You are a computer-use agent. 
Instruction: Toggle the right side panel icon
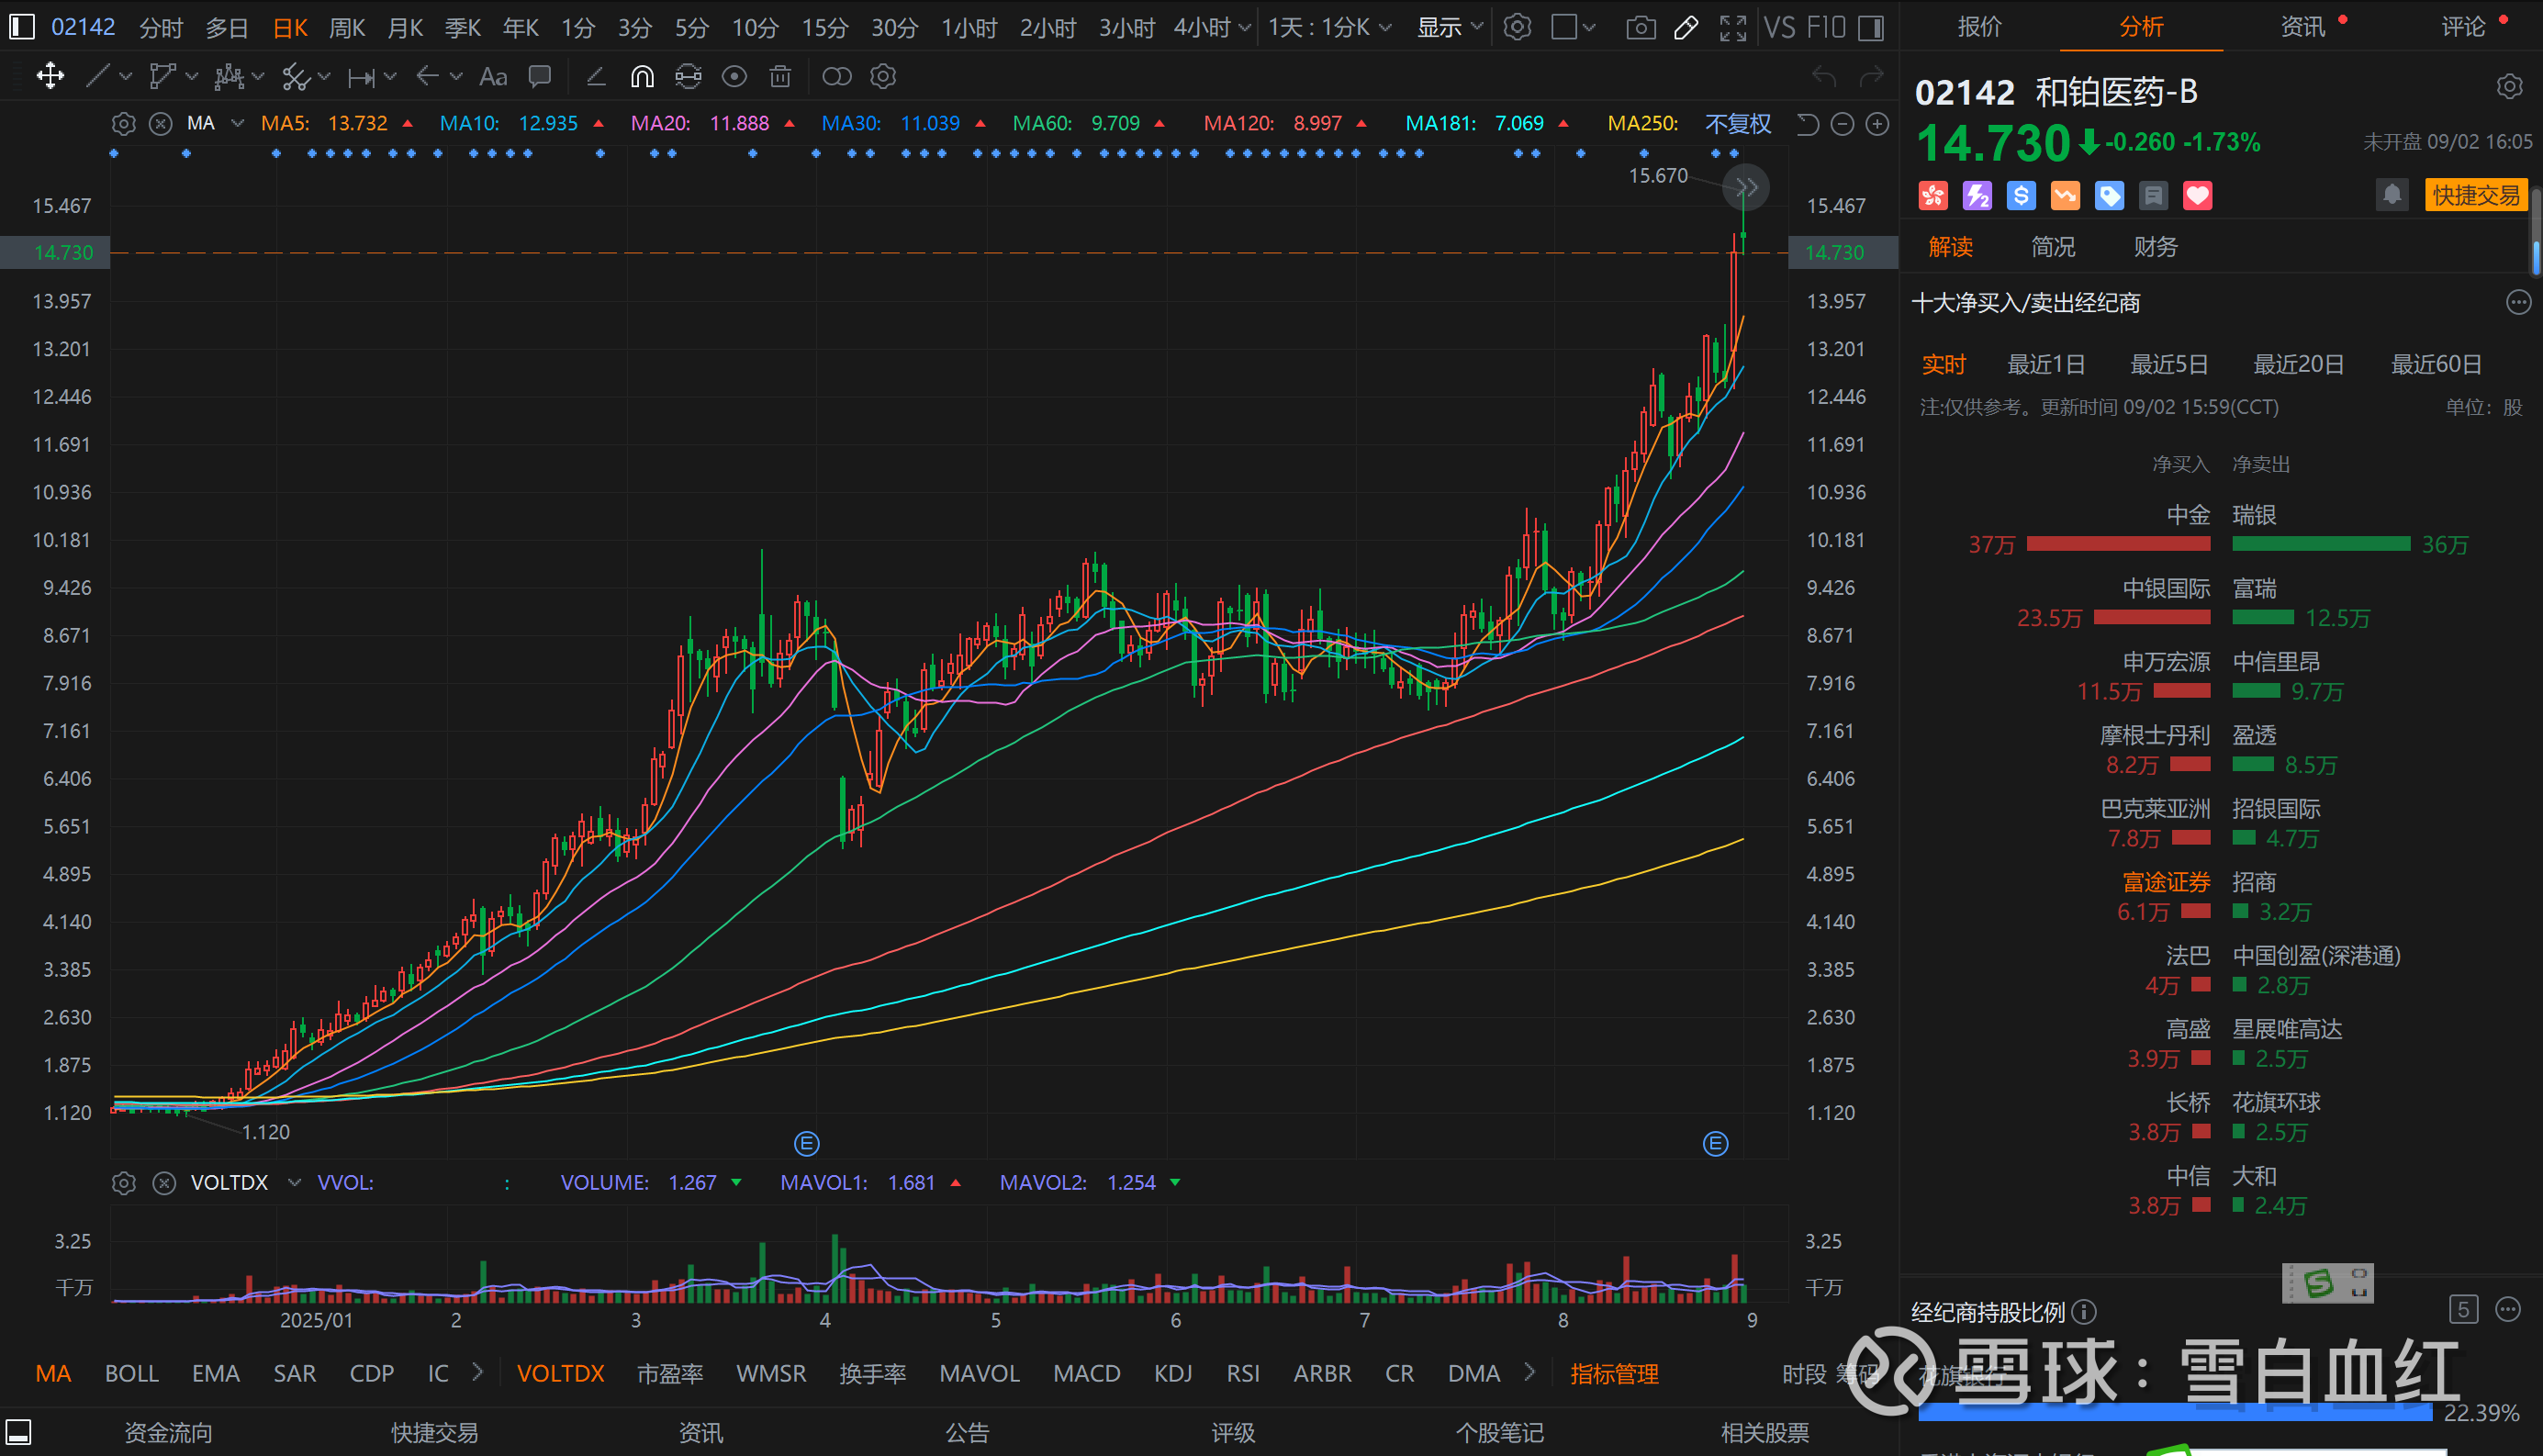pyautogui.click(x=1871, y=28)
